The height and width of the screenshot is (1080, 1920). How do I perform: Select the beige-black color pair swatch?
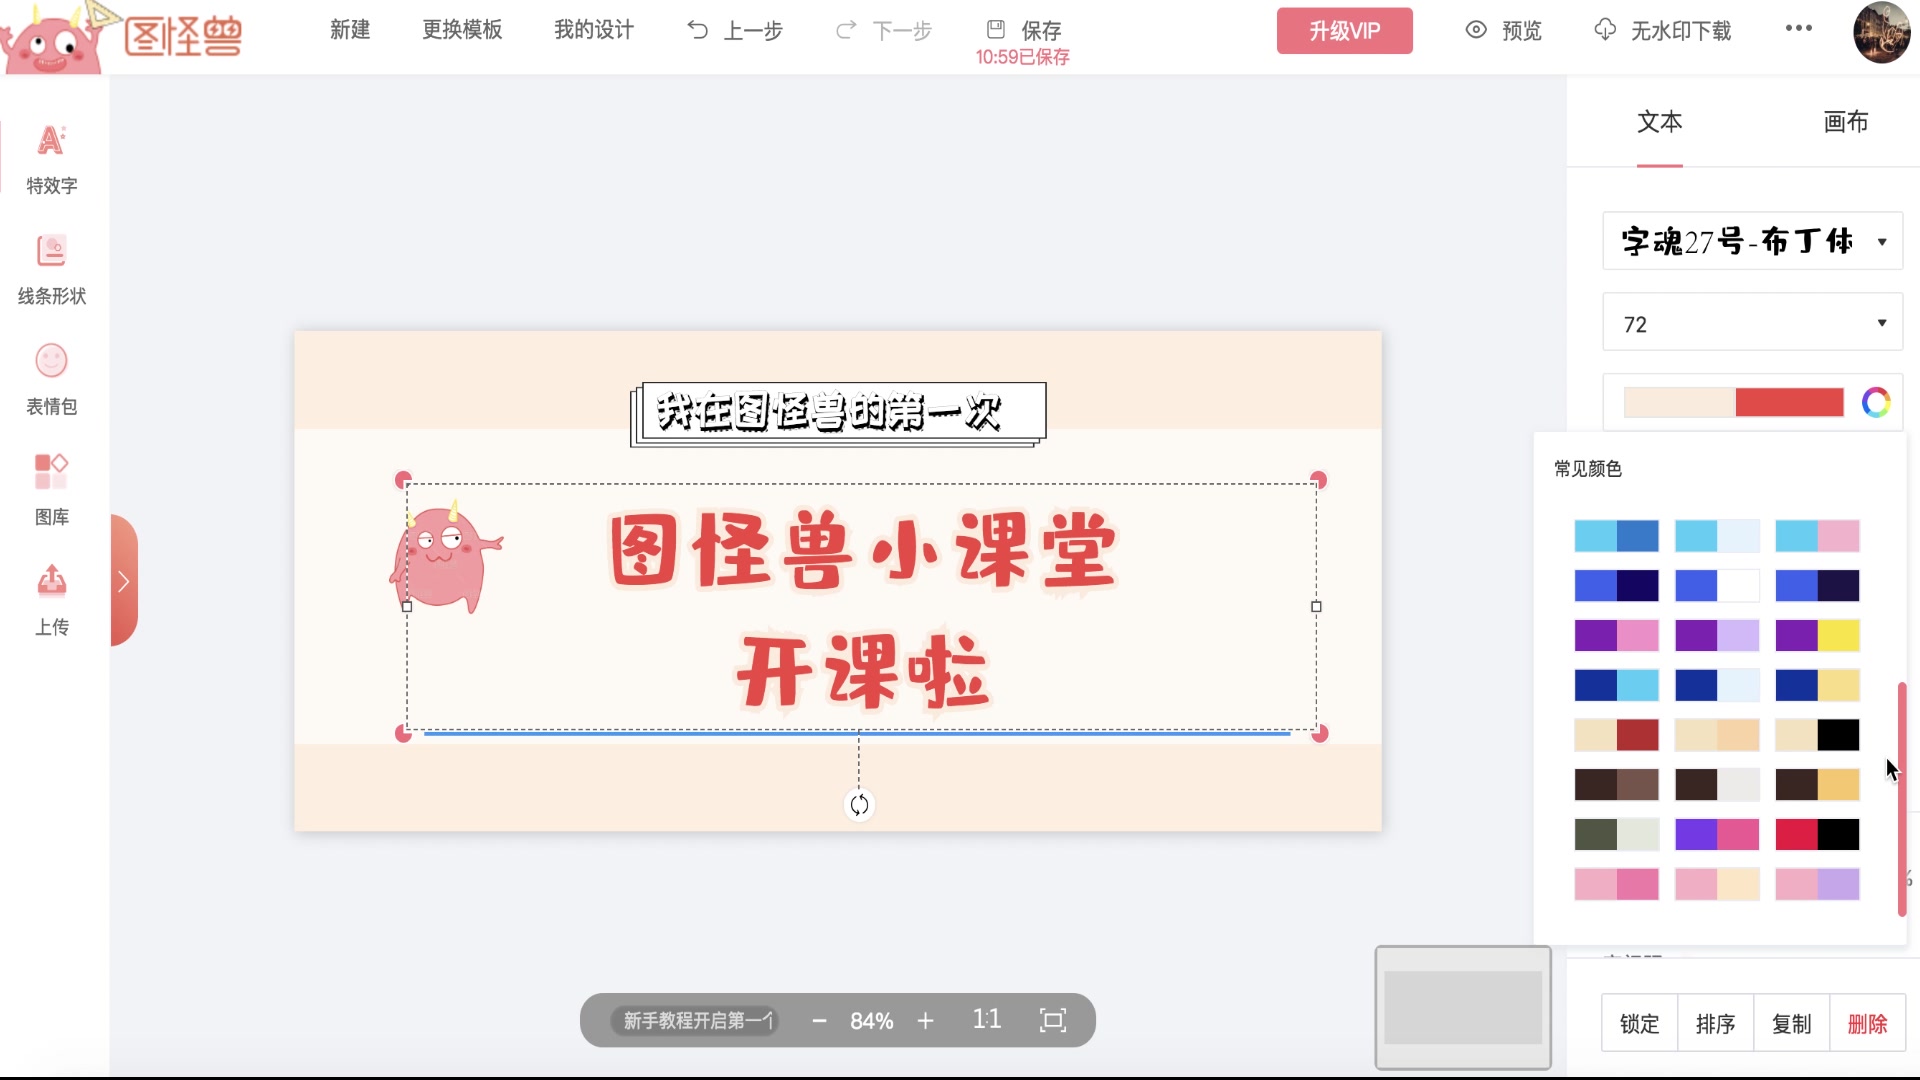[1817, 735]
